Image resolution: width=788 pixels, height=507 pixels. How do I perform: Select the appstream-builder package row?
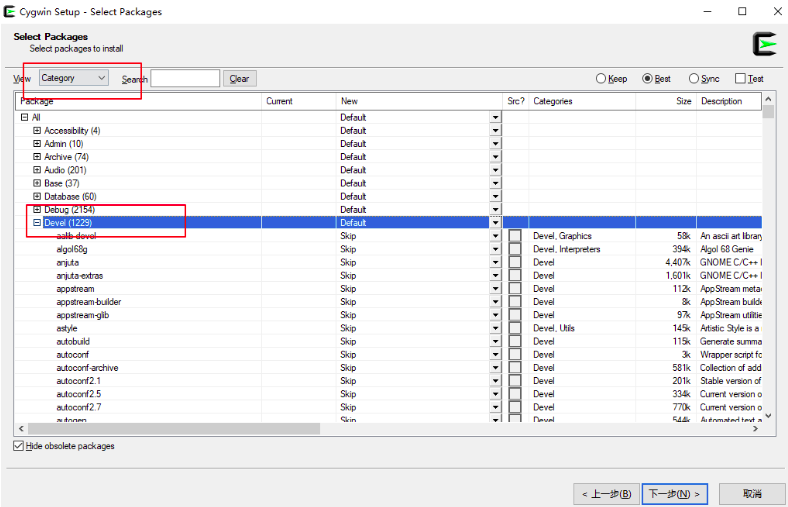[x=388, y=301]
